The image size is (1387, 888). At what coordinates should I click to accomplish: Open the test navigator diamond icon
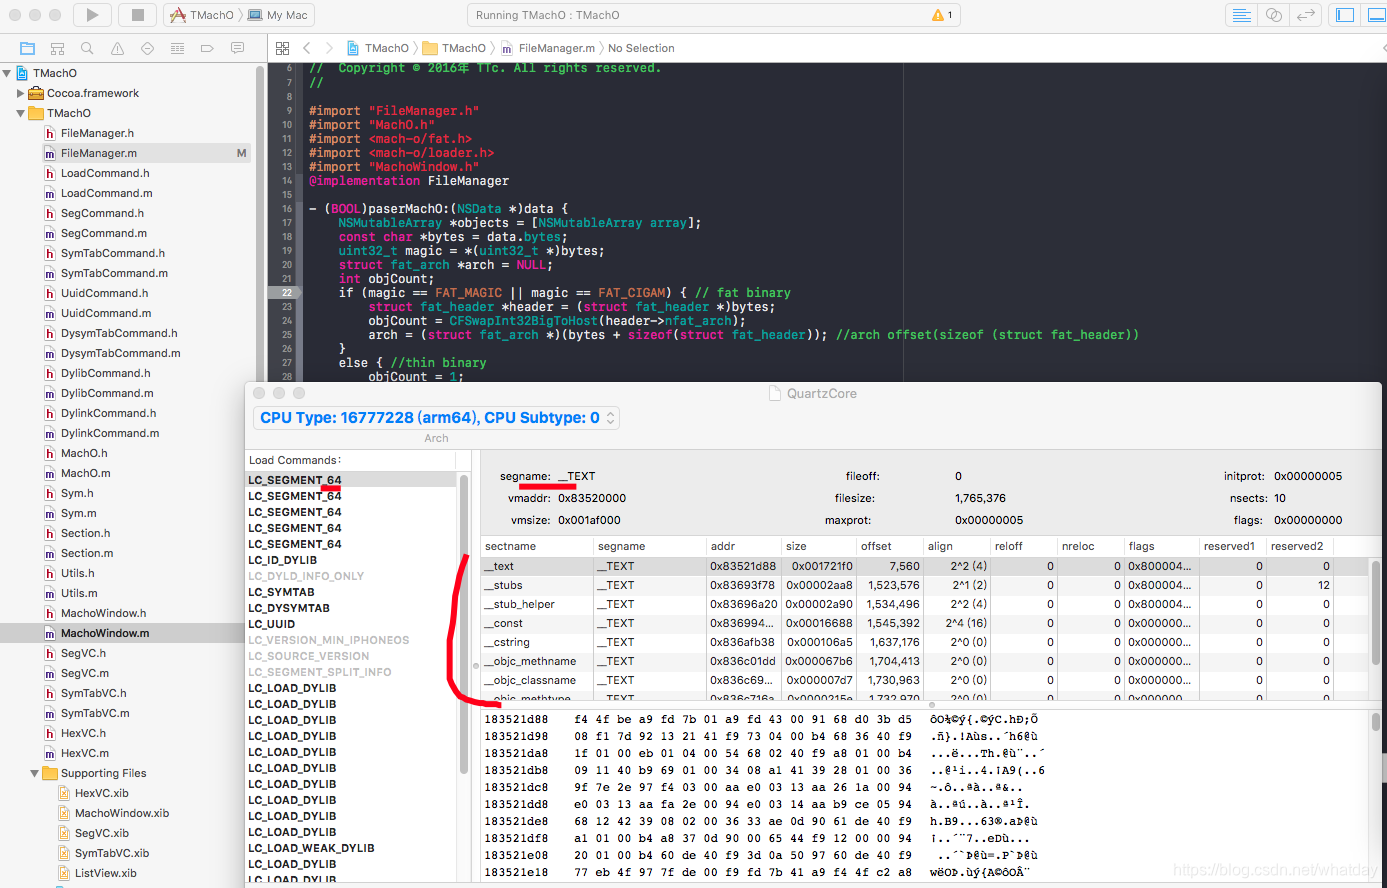point(147,48)
